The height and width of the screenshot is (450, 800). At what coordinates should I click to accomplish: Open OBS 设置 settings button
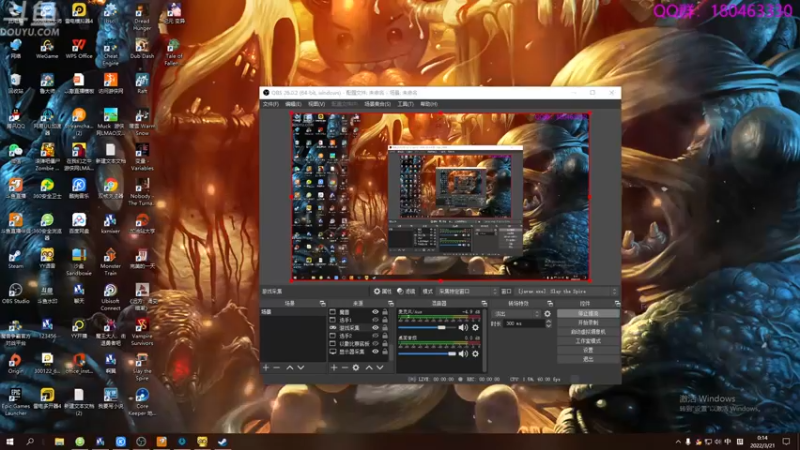point(588,351)
